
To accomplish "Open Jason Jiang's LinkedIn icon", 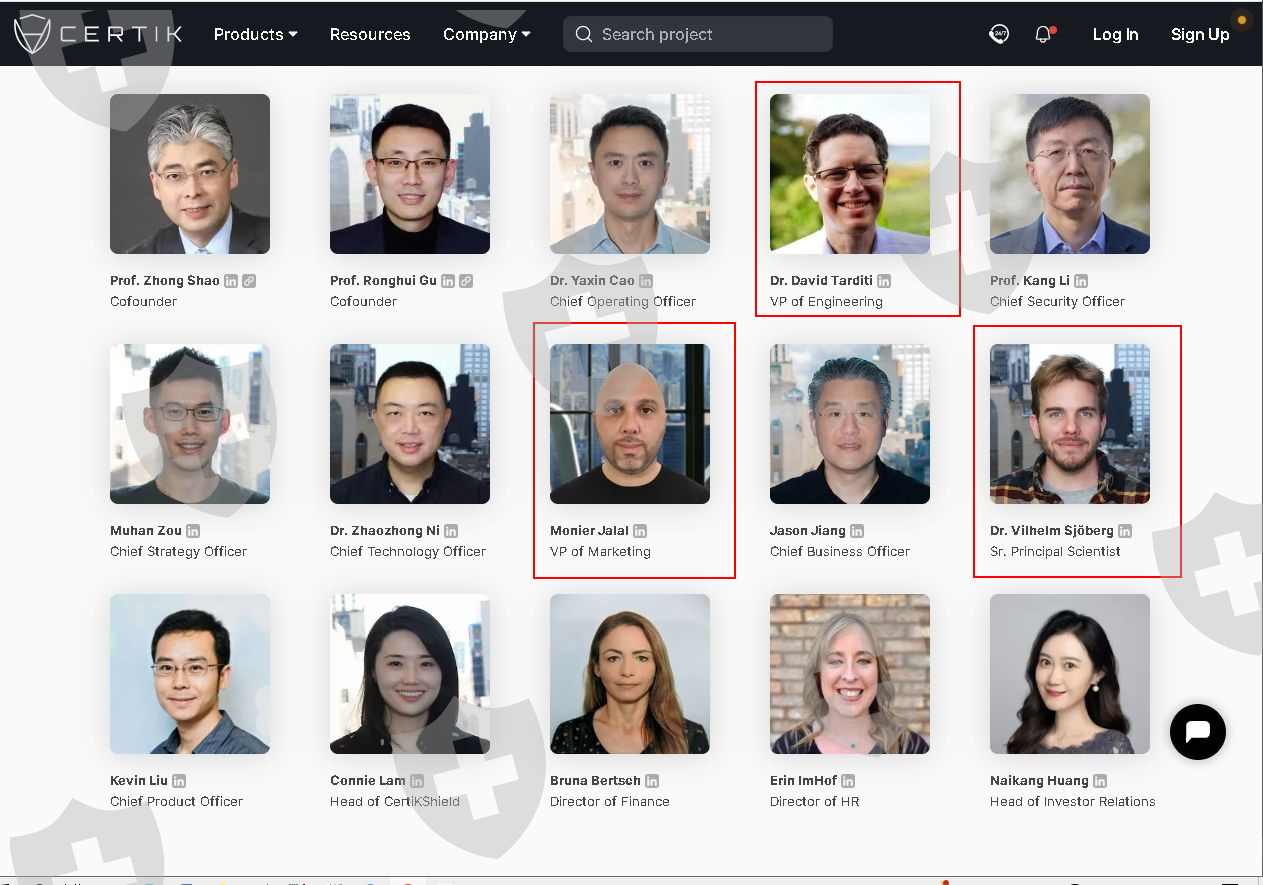I will click(857, 531).
